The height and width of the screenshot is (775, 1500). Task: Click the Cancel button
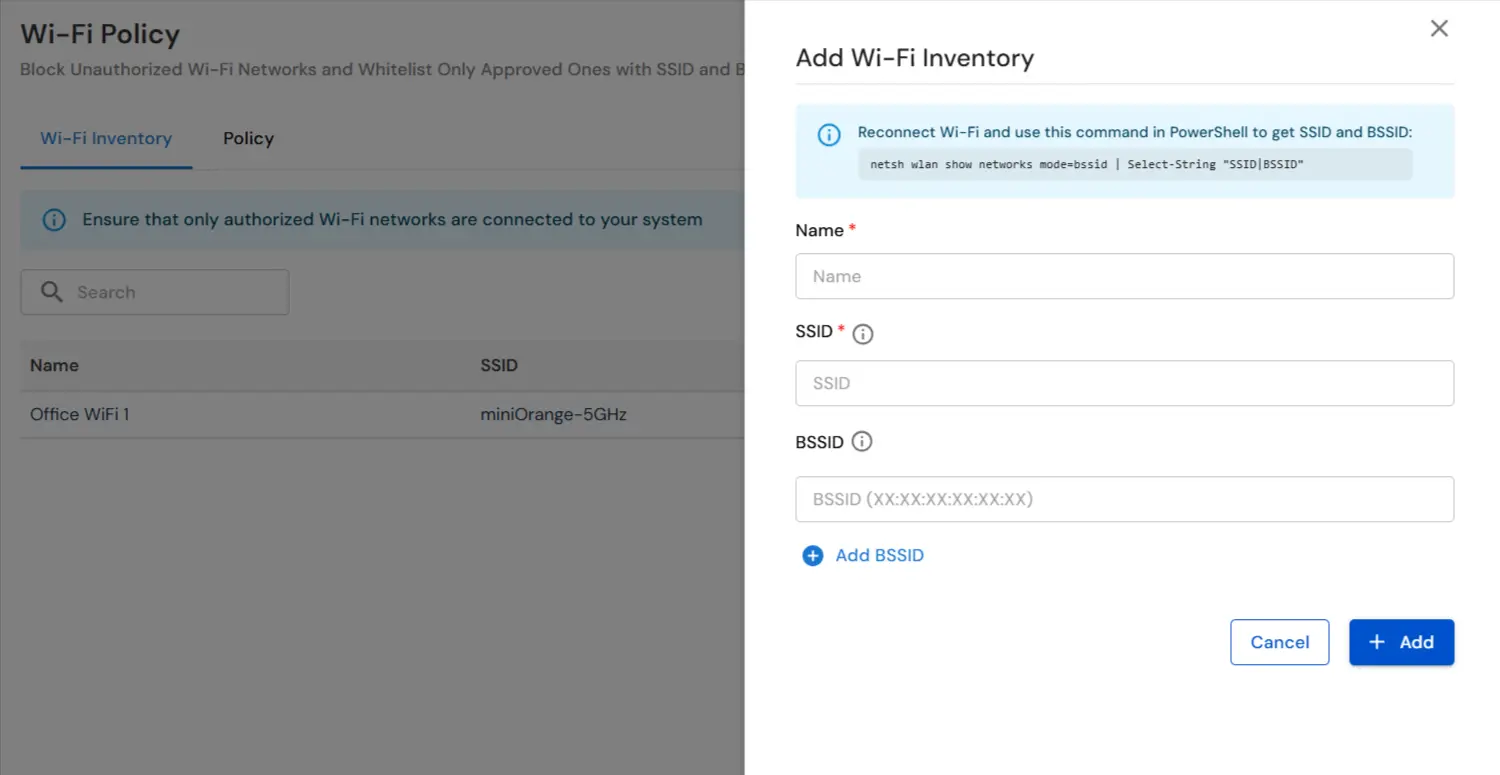click(1279, 642)
